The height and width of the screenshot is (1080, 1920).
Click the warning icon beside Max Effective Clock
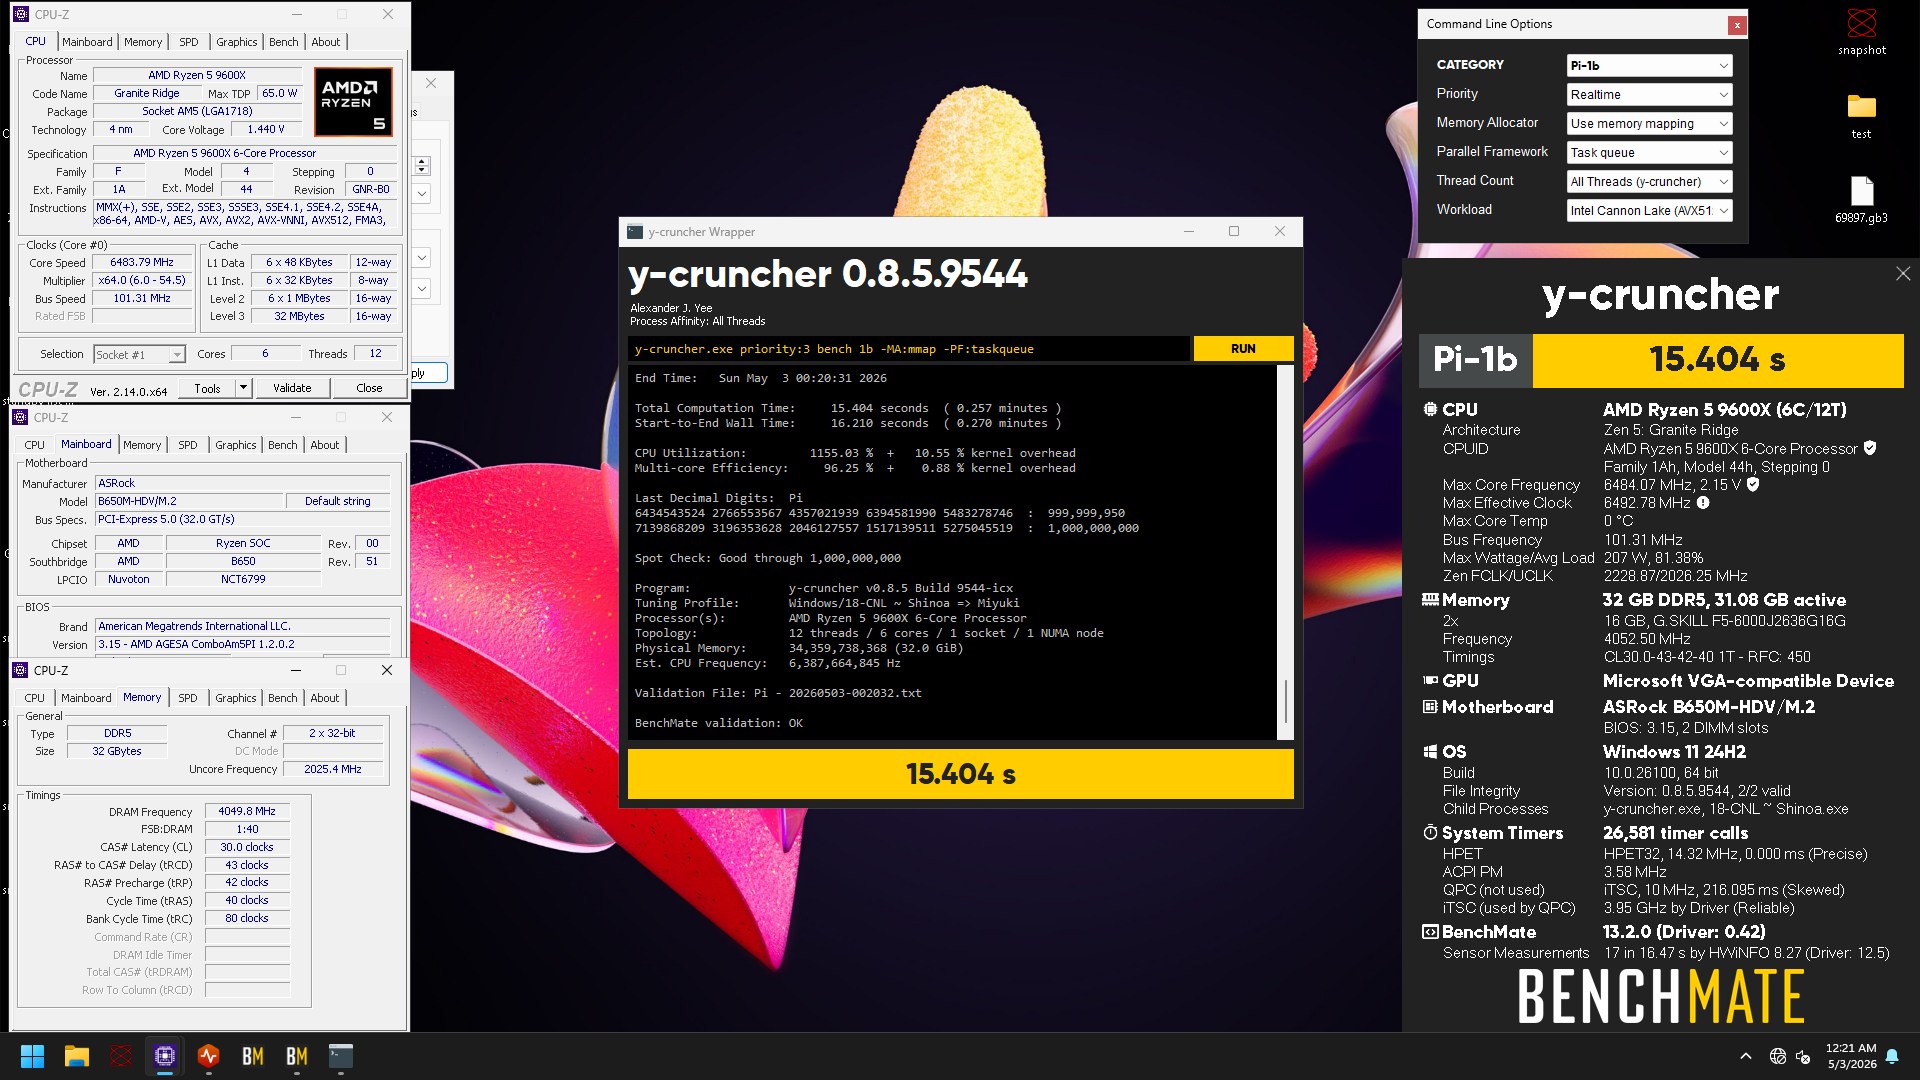click(x=1703, y=503)
